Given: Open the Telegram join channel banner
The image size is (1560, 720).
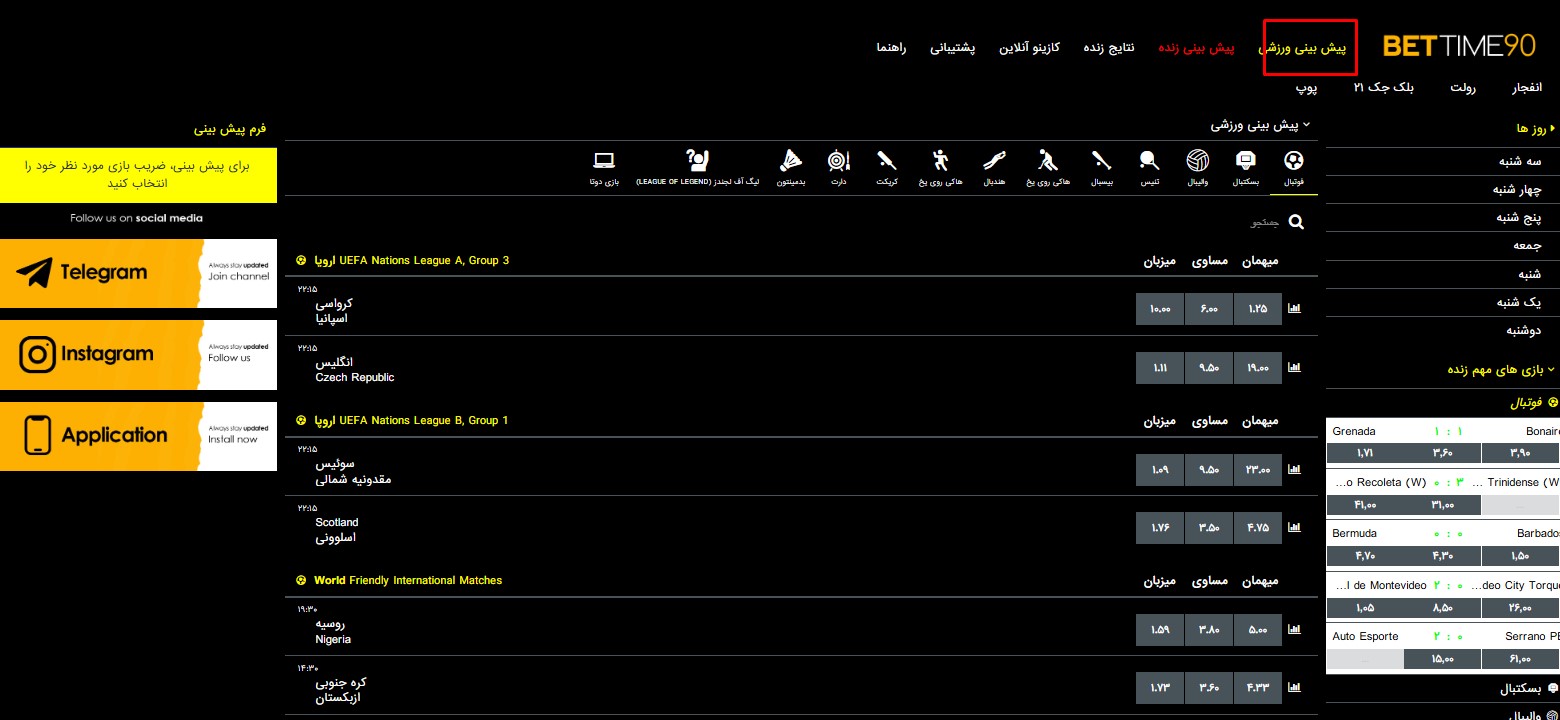Looking at the screenshot, I should 138,273.
